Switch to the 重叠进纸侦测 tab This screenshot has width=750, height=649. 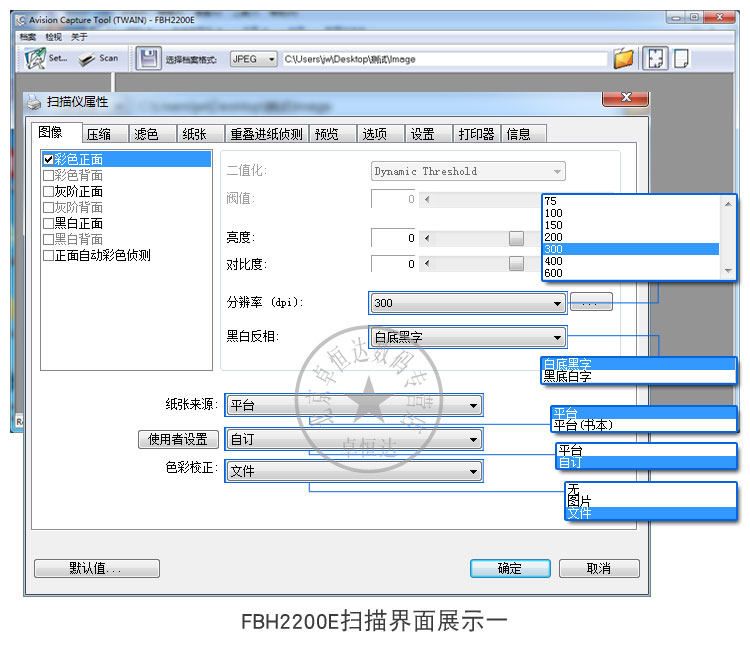(x=266, y=134)
